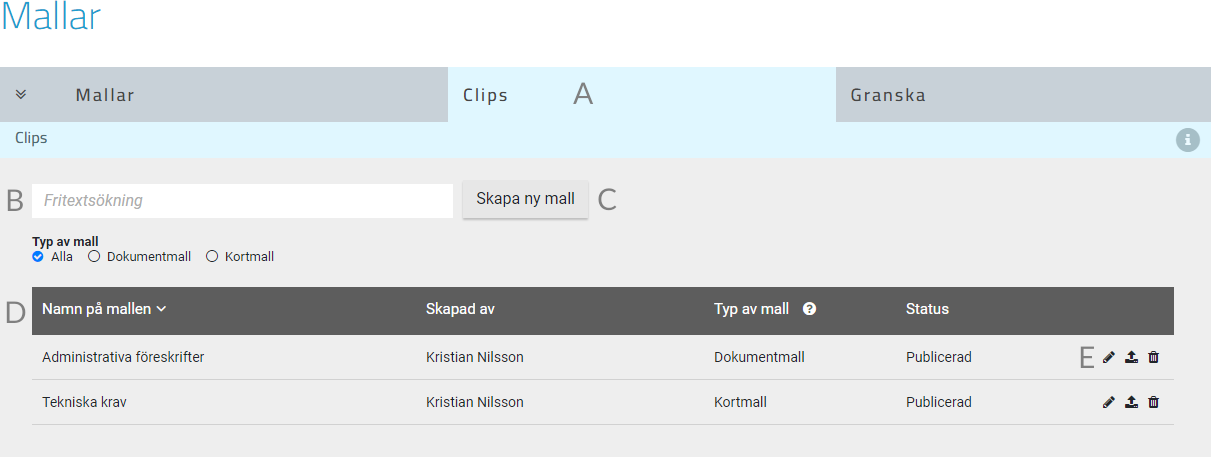
Task: Open Tekniska krav template name
Action: [84, 402]
